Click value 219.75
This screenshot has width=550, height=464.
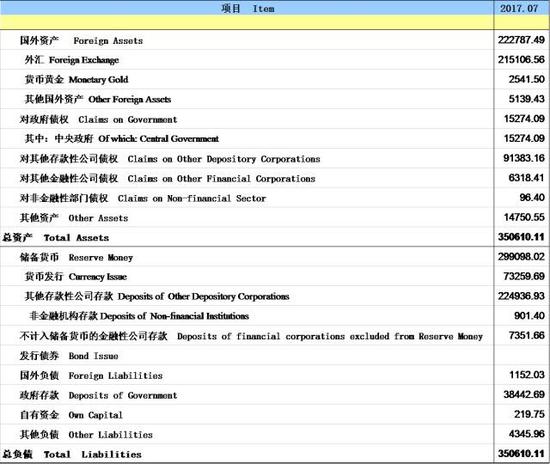coord(530,414)
